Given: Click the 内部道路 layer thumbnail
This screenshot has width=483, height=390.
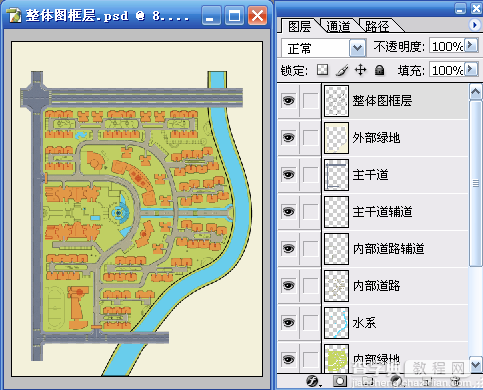Looking at the screenshot, I should point(336,286).
